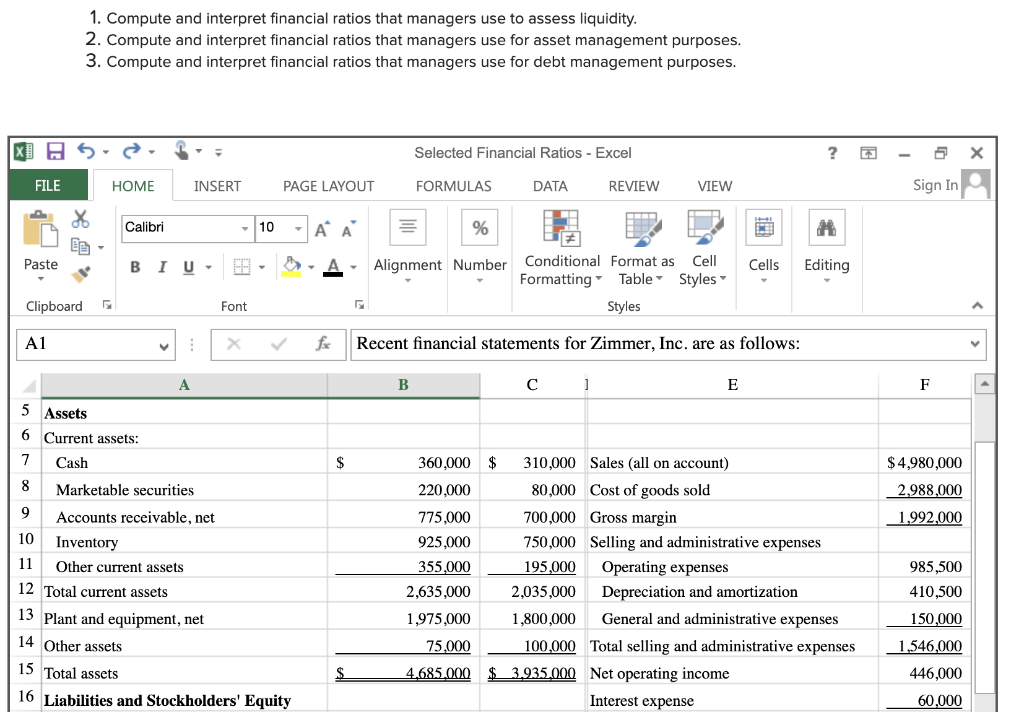Activate the Format Painter brush
This screenshot has width=1024, height=712.
[81, 274]
